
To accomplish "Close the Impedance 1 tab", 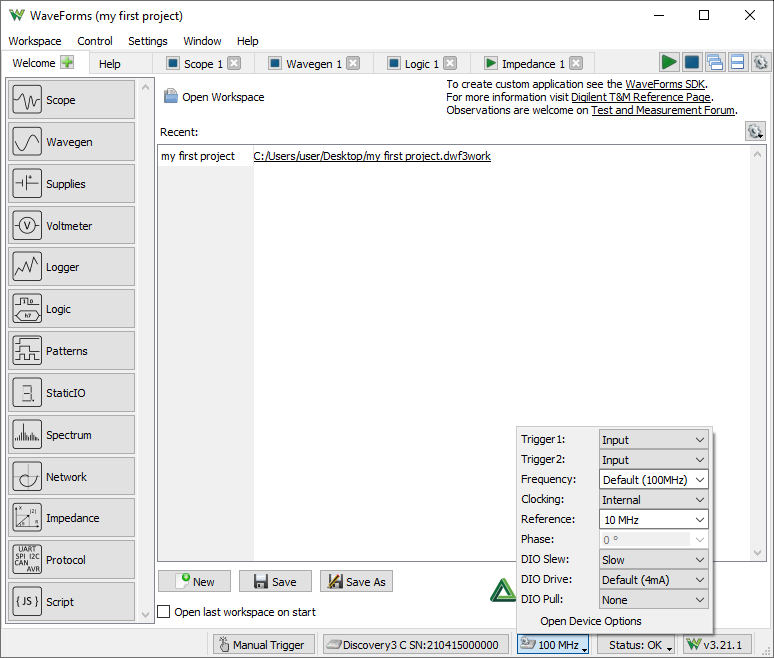I will point(576,64).
